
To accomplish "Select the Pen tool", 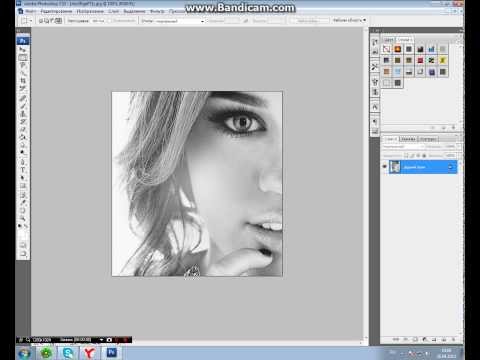I will pyautogui.click(x=23, y=162).
